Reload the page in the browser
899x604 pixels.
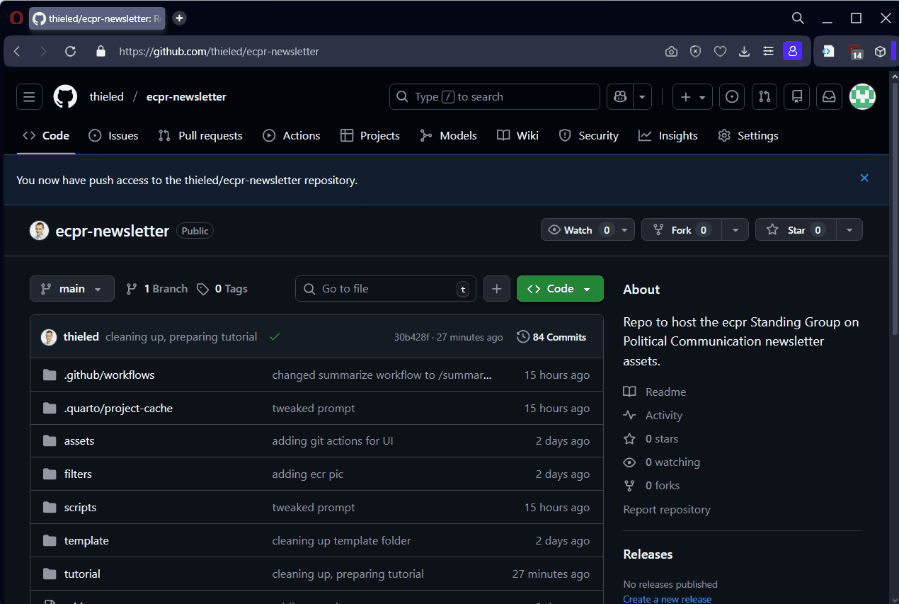coord(70,51)
